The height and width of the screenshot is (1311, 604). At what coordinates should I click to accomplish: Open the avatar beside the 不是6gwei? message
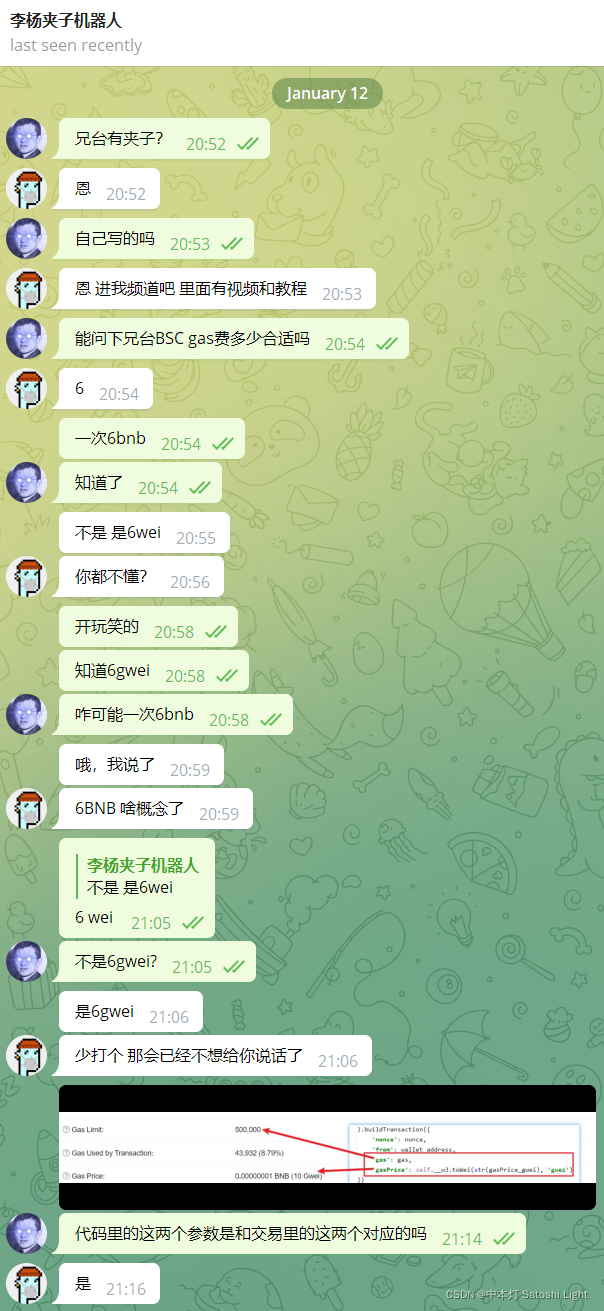[x=27, y=961]
